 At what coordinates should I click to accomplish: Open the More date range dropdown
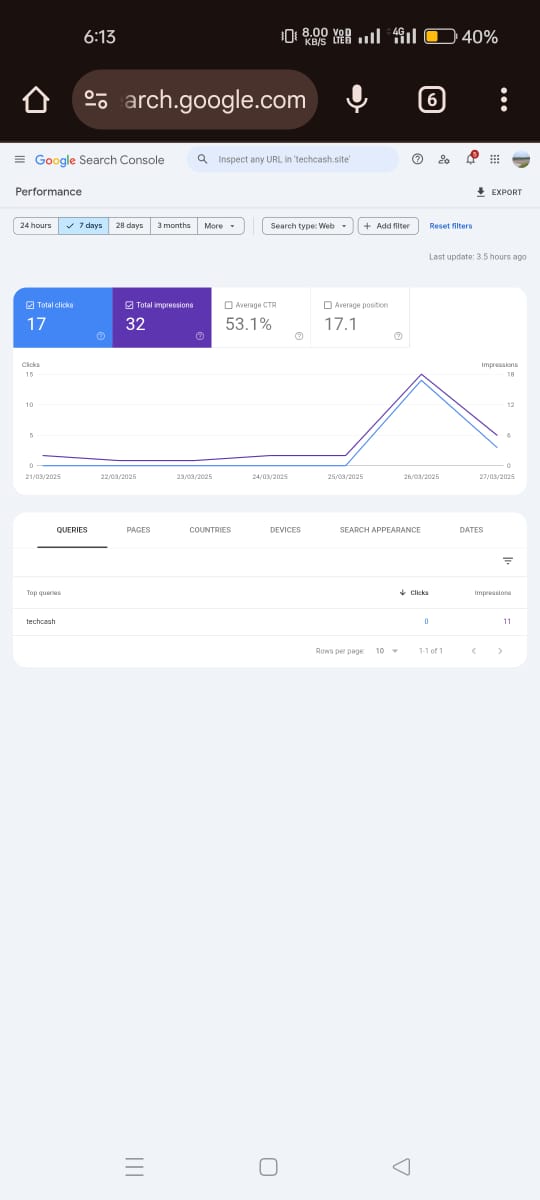[x=221, y=226]
